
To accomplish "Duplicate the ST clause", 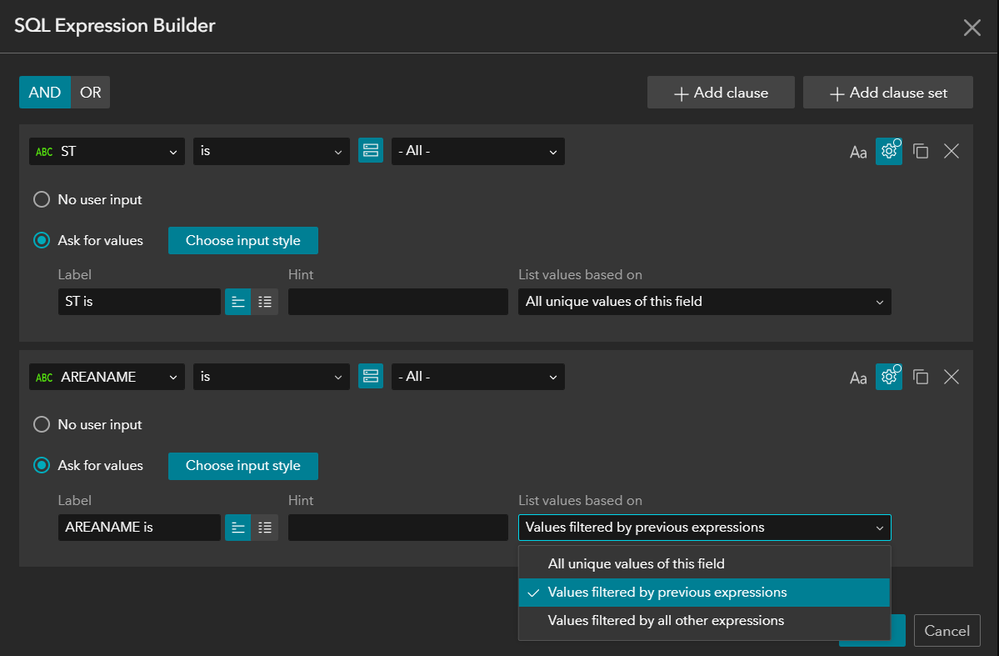I will click(x=921, y=151).
